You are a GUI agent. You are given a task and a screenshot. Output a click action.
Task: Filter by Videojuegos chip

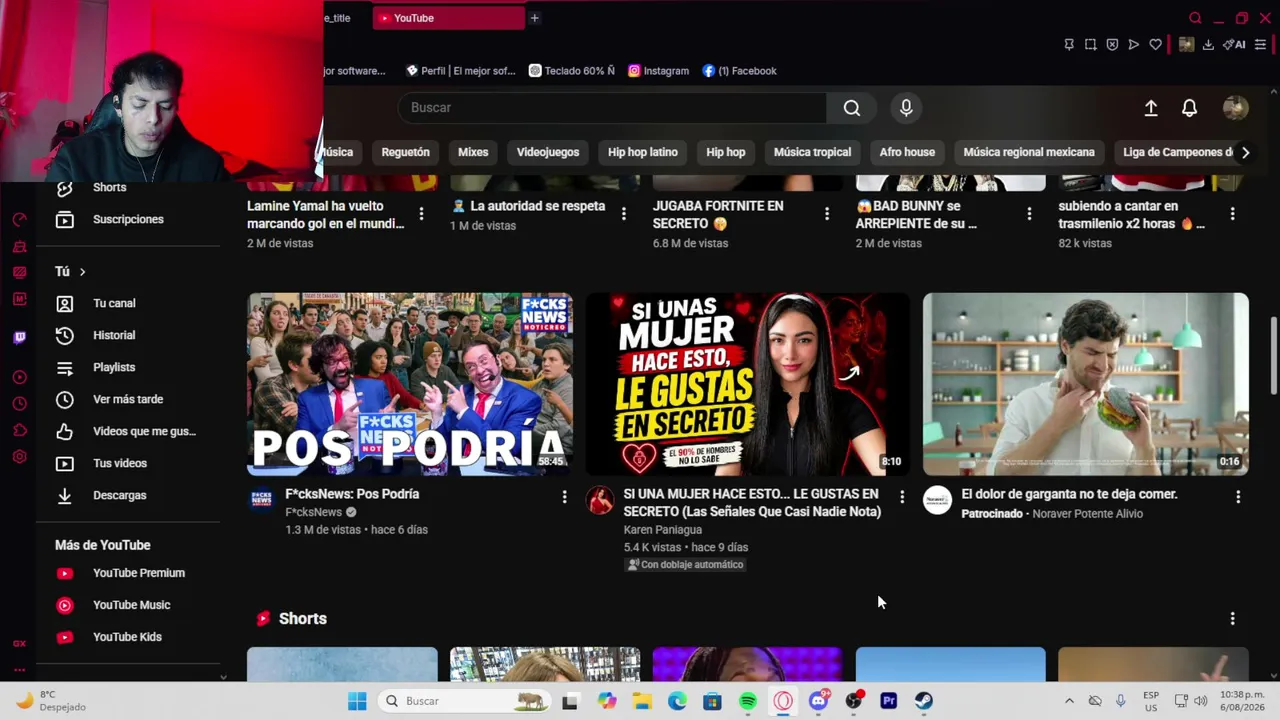[548, 152]
